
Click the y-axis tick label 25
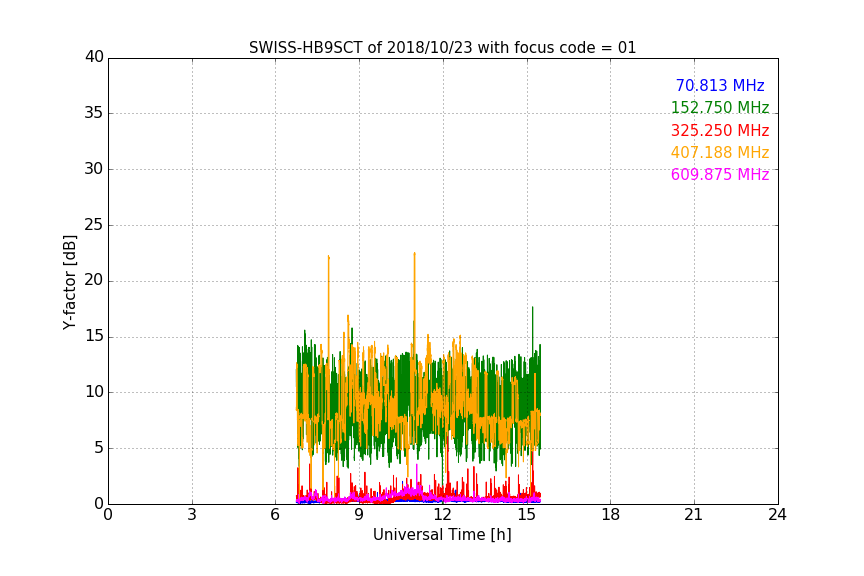click(94, 224)
